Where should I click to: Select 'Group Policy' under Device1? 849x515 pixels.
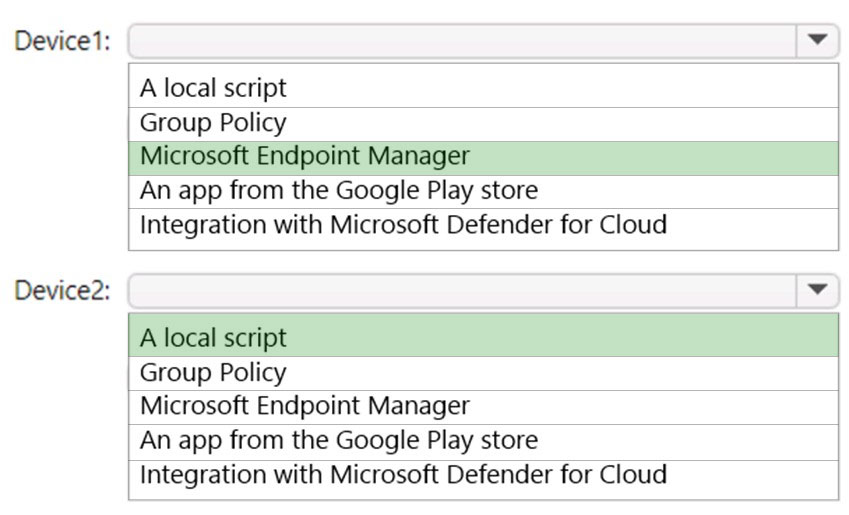coord(483,125)
